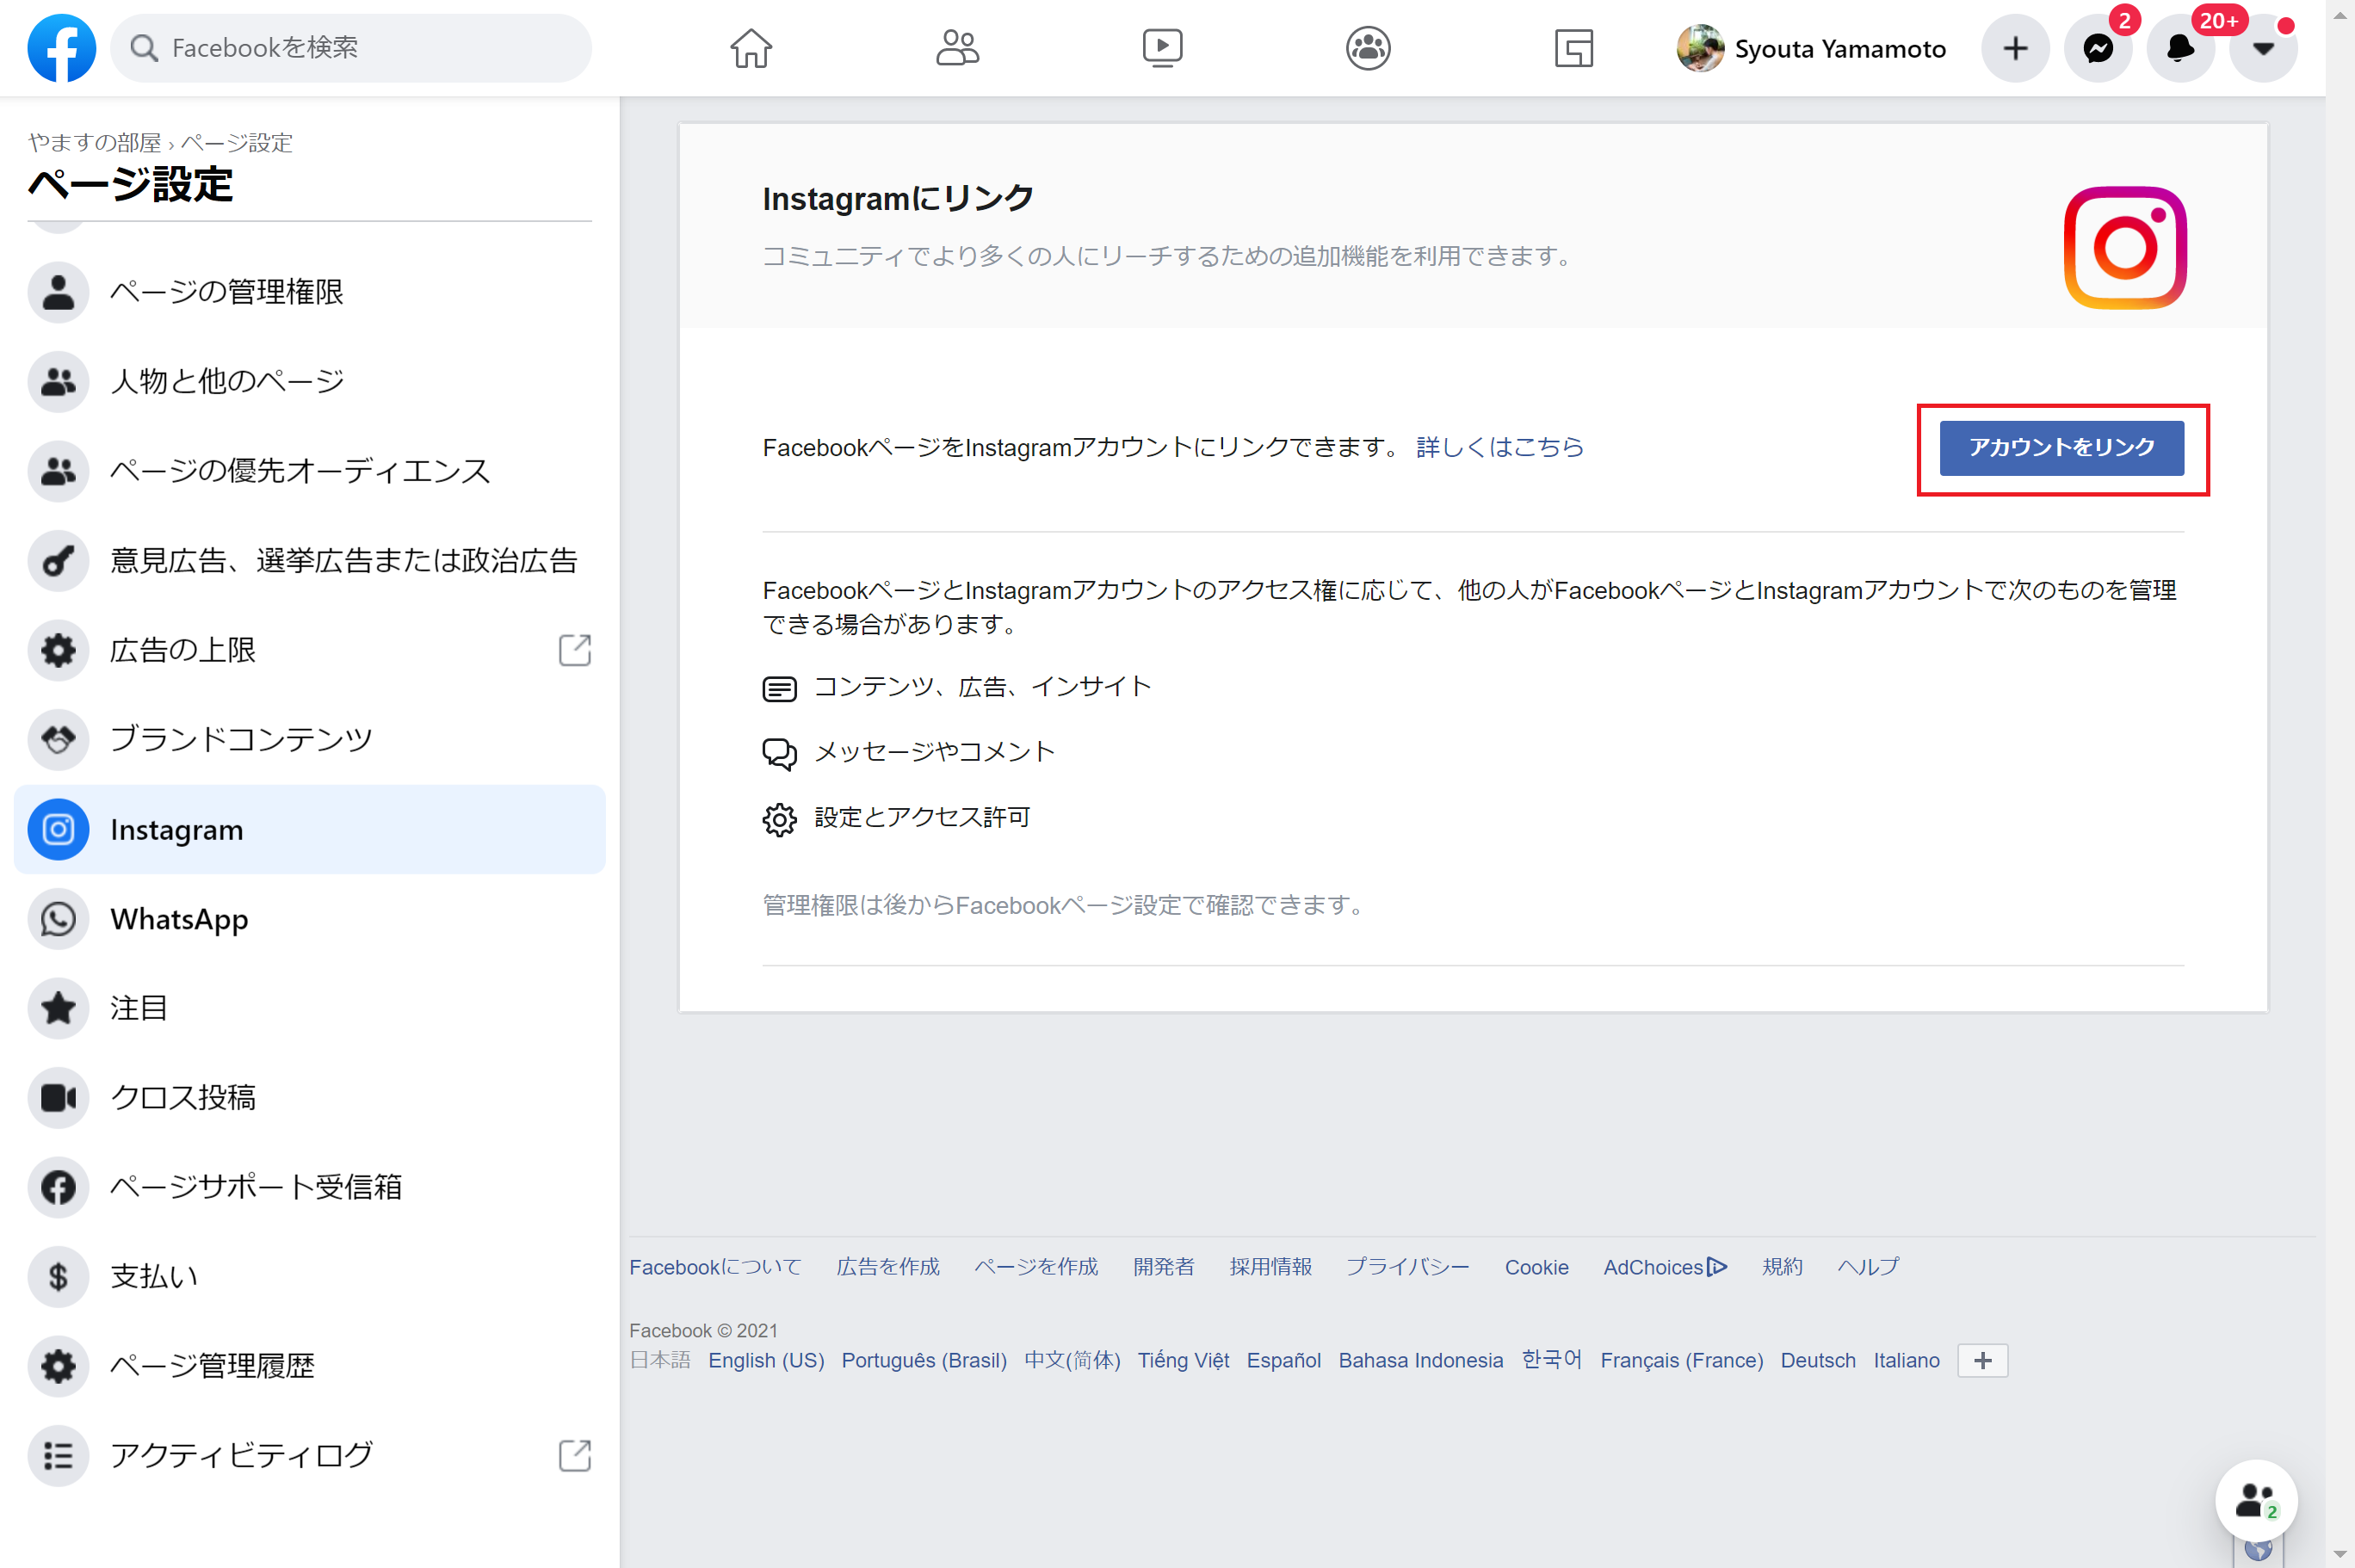Open ページの優先オーディエンス settings
2355x1568 pixels.
(x=309, y=471)
